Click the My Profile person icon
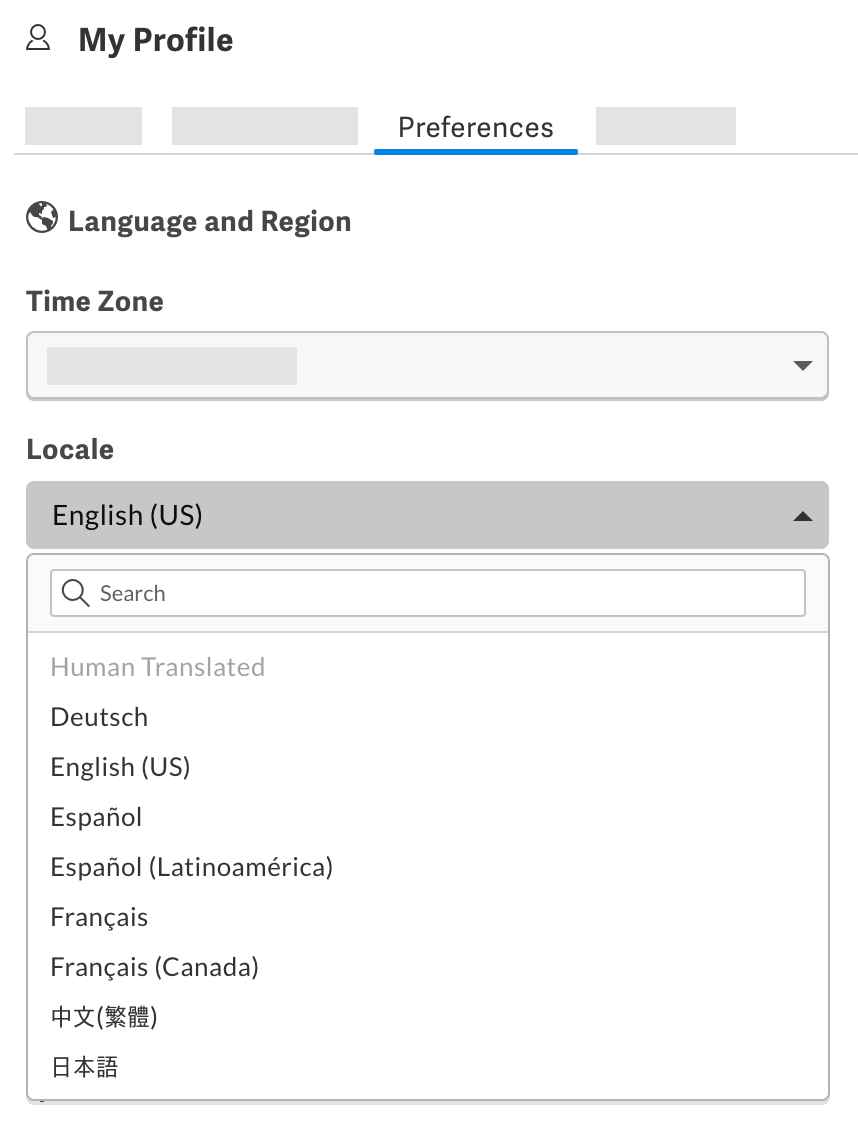 tap(37, 38)
